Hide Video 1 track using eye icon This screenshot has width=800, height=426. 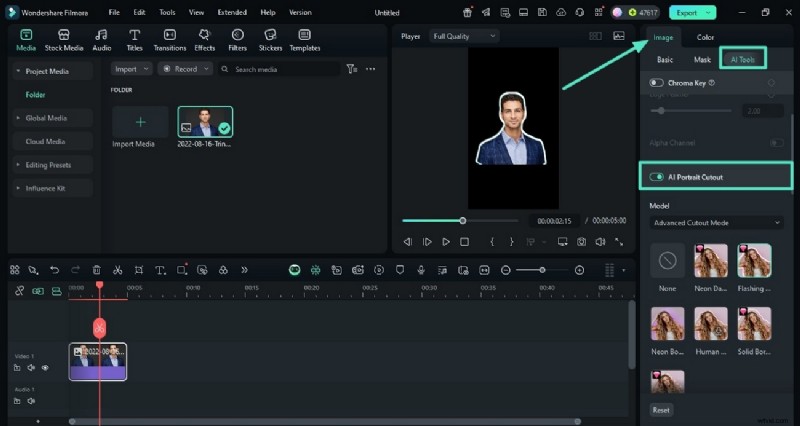point(45,368)
